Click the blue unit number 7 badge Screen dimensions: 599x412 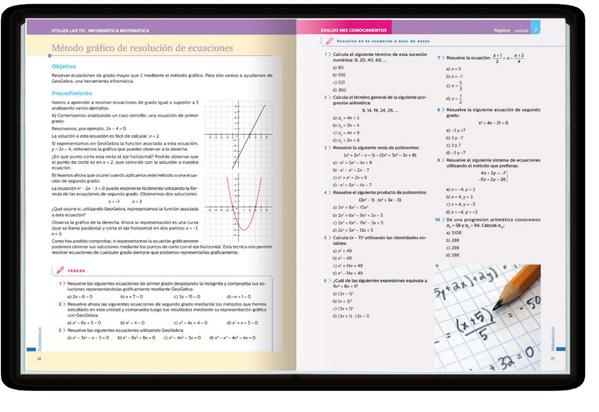click(x=536, y=29)
